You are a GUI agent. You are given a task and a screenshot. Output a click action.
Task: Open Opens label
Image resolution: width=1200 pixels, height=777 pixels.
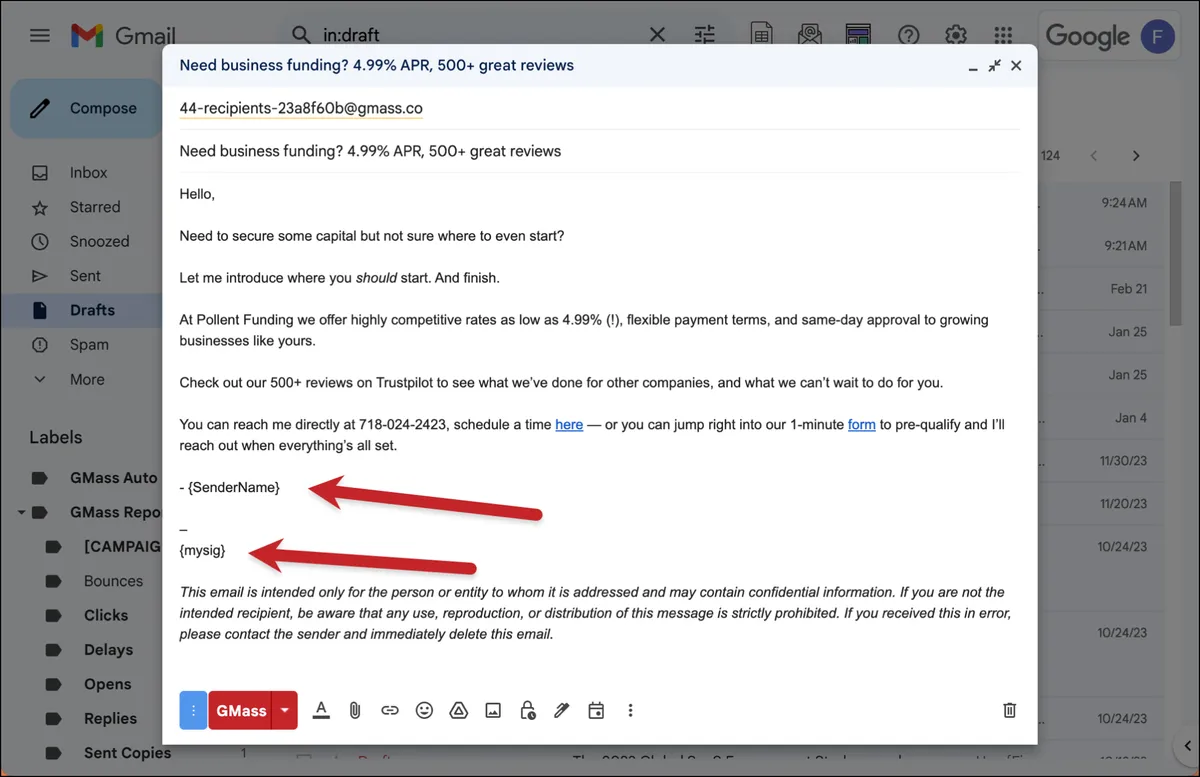(107, 684)
